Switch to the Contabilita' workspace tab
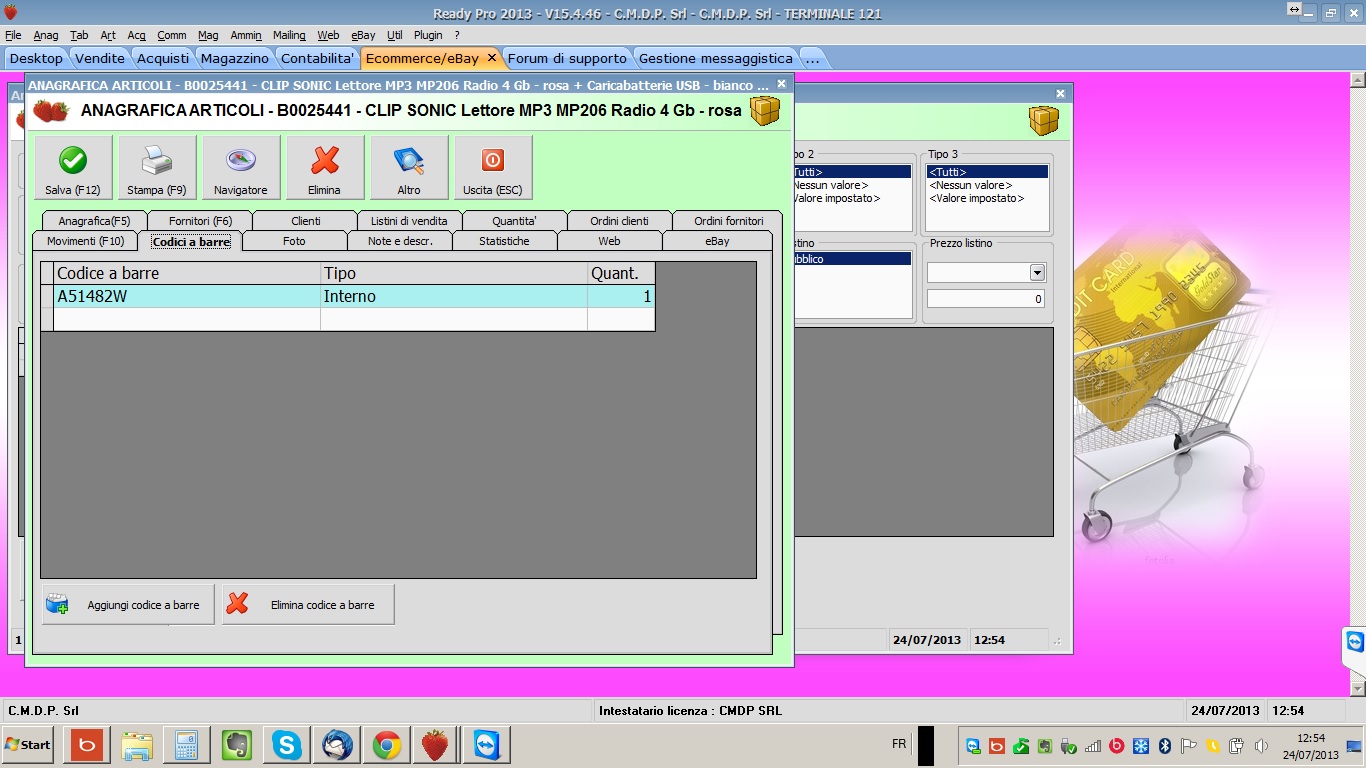The image size is (1366, 768). pyautogui.click(x=318, y=58)
